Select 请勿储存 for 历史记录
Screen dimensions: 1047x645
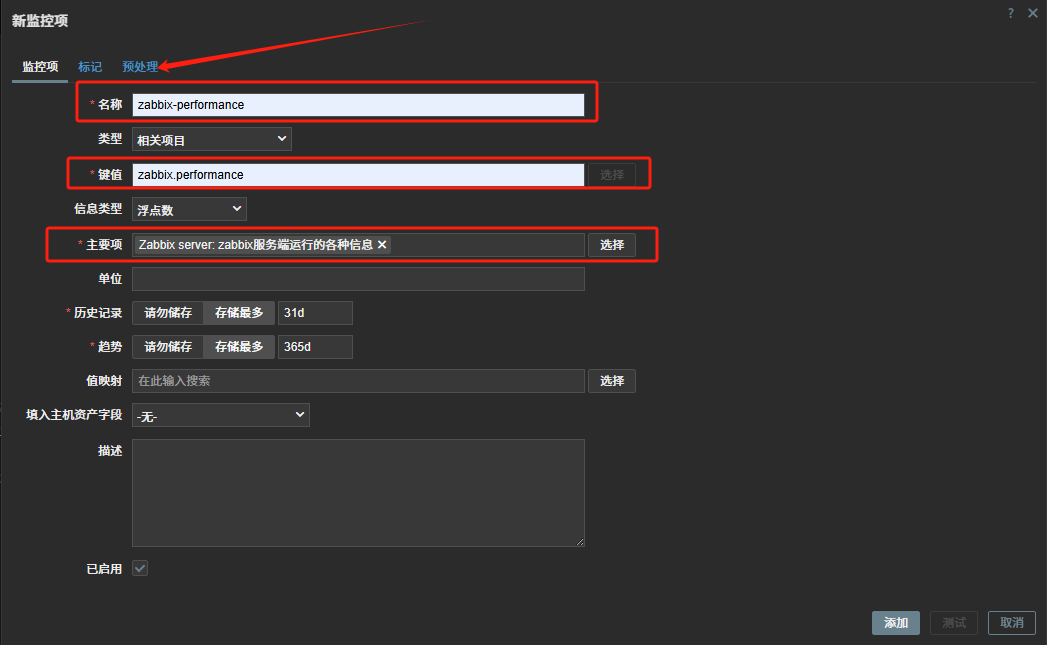(x=168, y=313)
